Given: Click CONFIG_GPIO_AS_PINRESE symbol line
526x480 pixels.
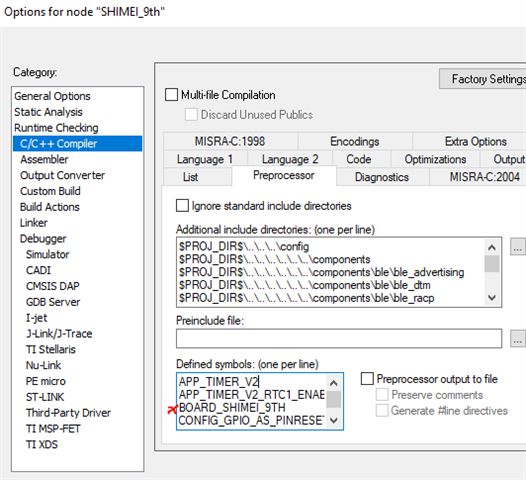Looking at the screenshot, I should [252, 420].
